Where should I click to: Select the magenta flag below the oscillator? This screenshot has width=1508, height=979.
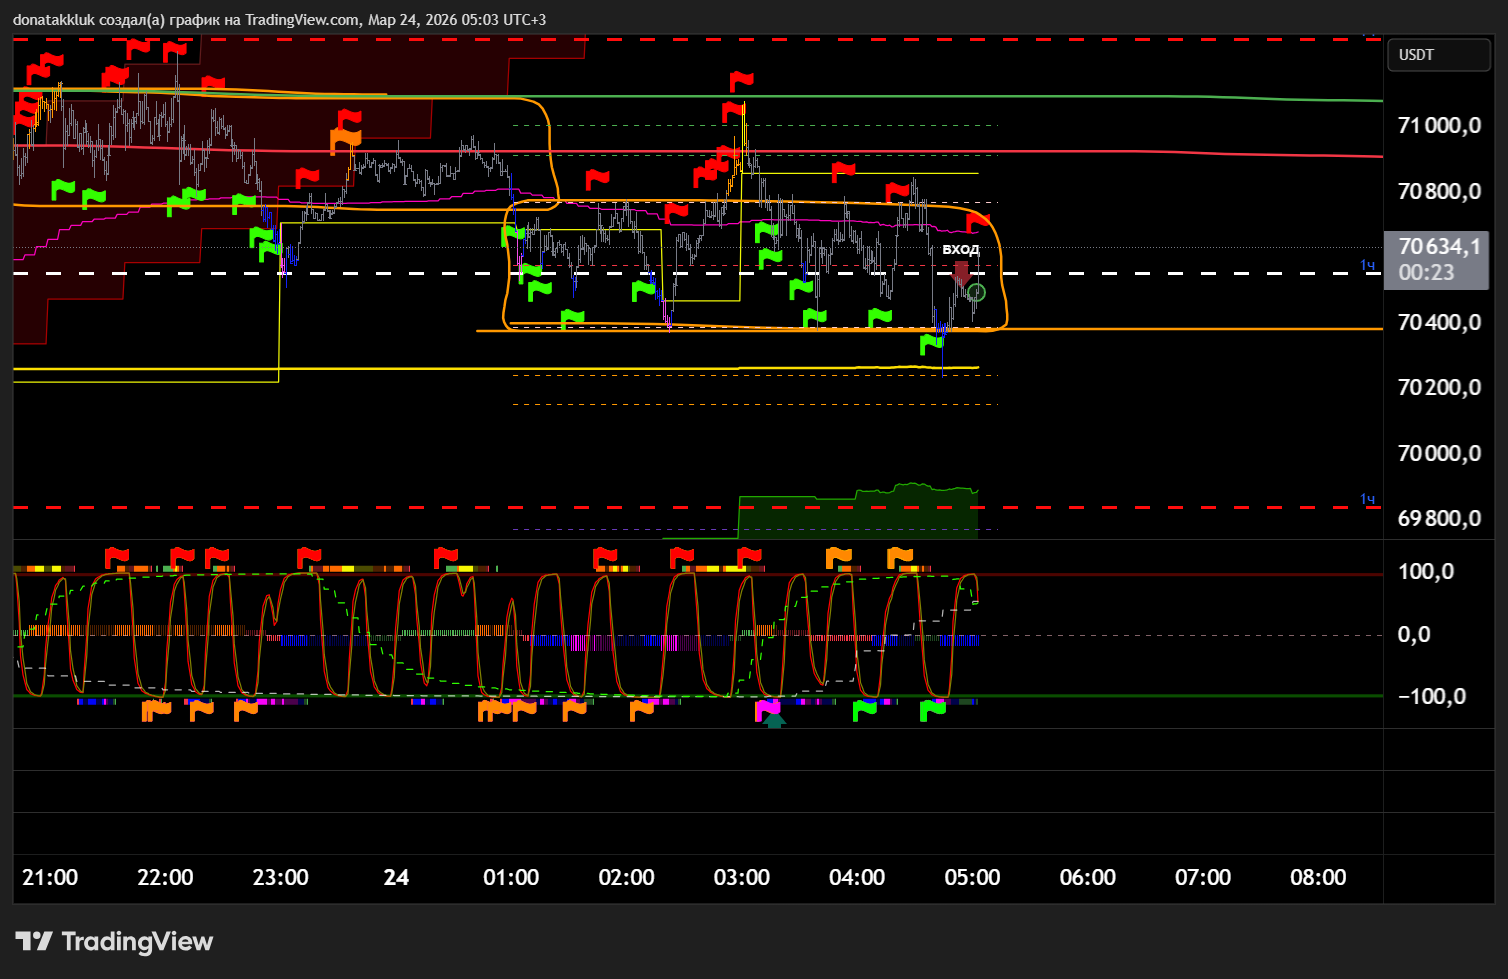[x=768, y=709]
